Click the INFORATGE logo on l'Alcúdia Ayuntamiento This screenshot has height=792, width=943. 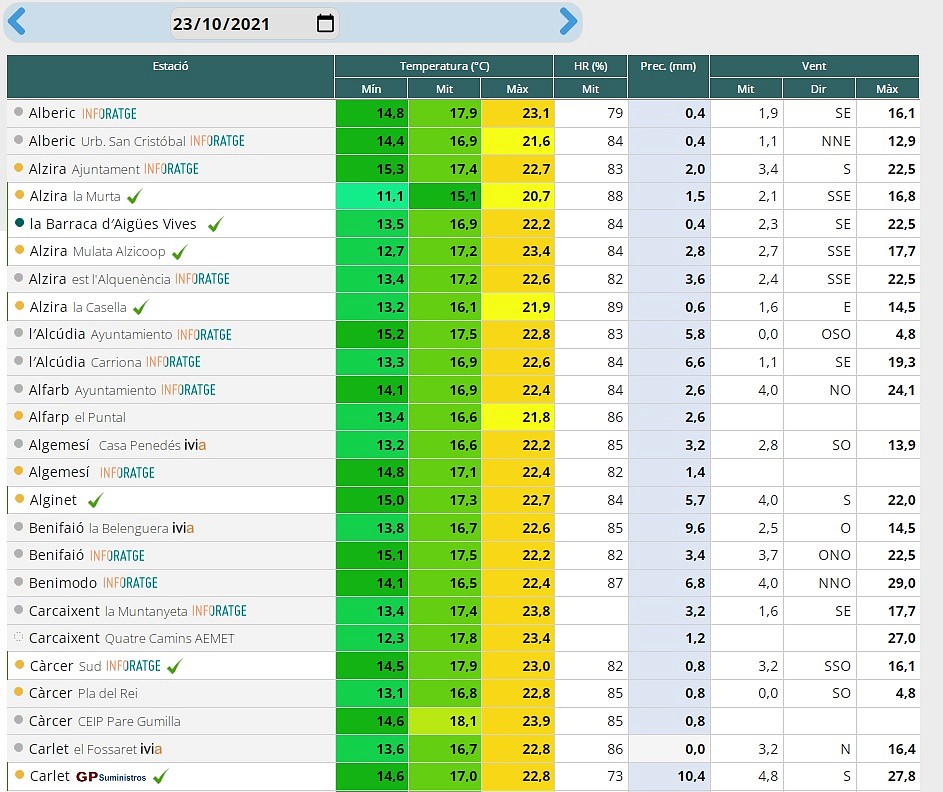(204, 334)
